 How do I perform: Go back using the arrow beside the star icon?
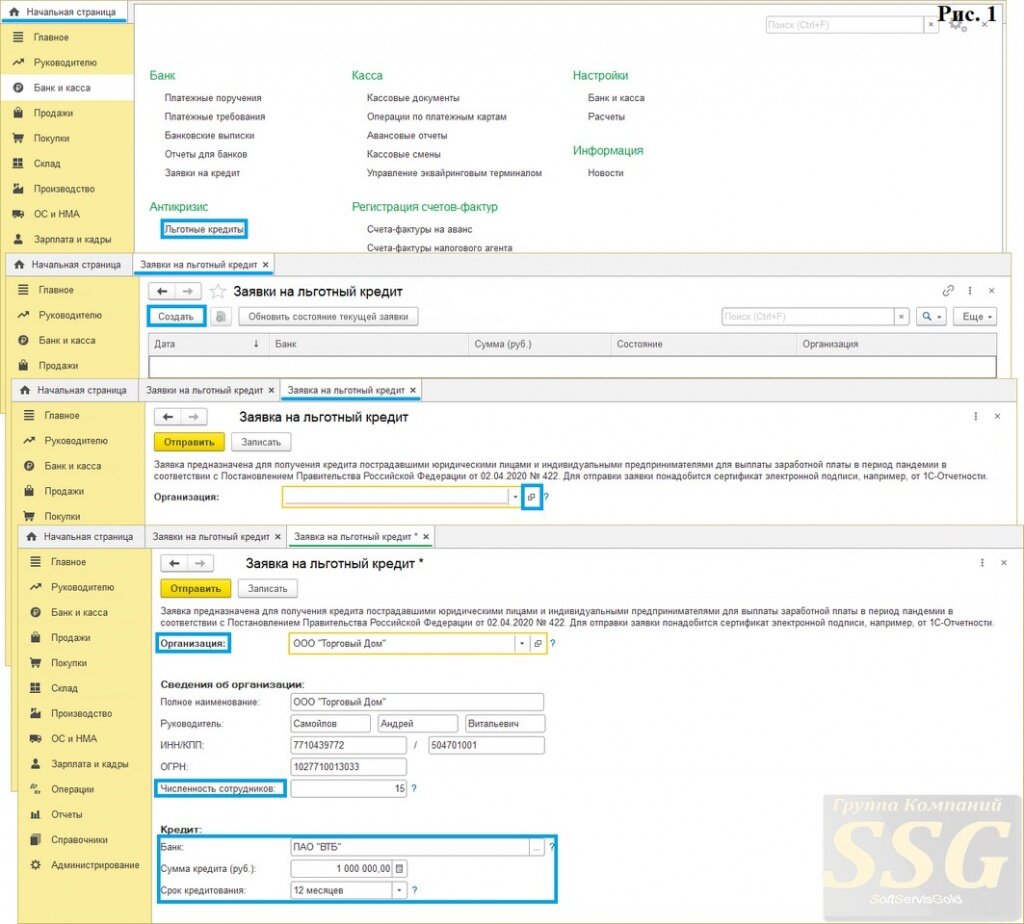pyautogui.click(x=162, y=291)
